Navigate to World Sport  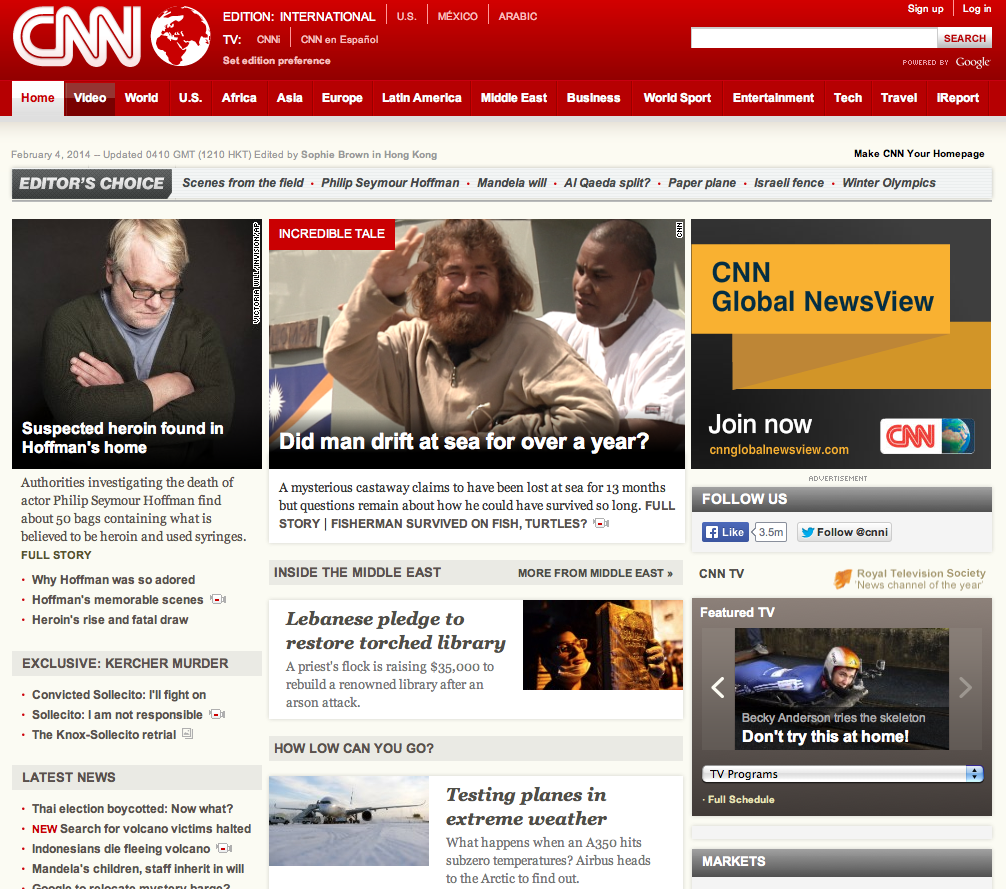(677, 98)
